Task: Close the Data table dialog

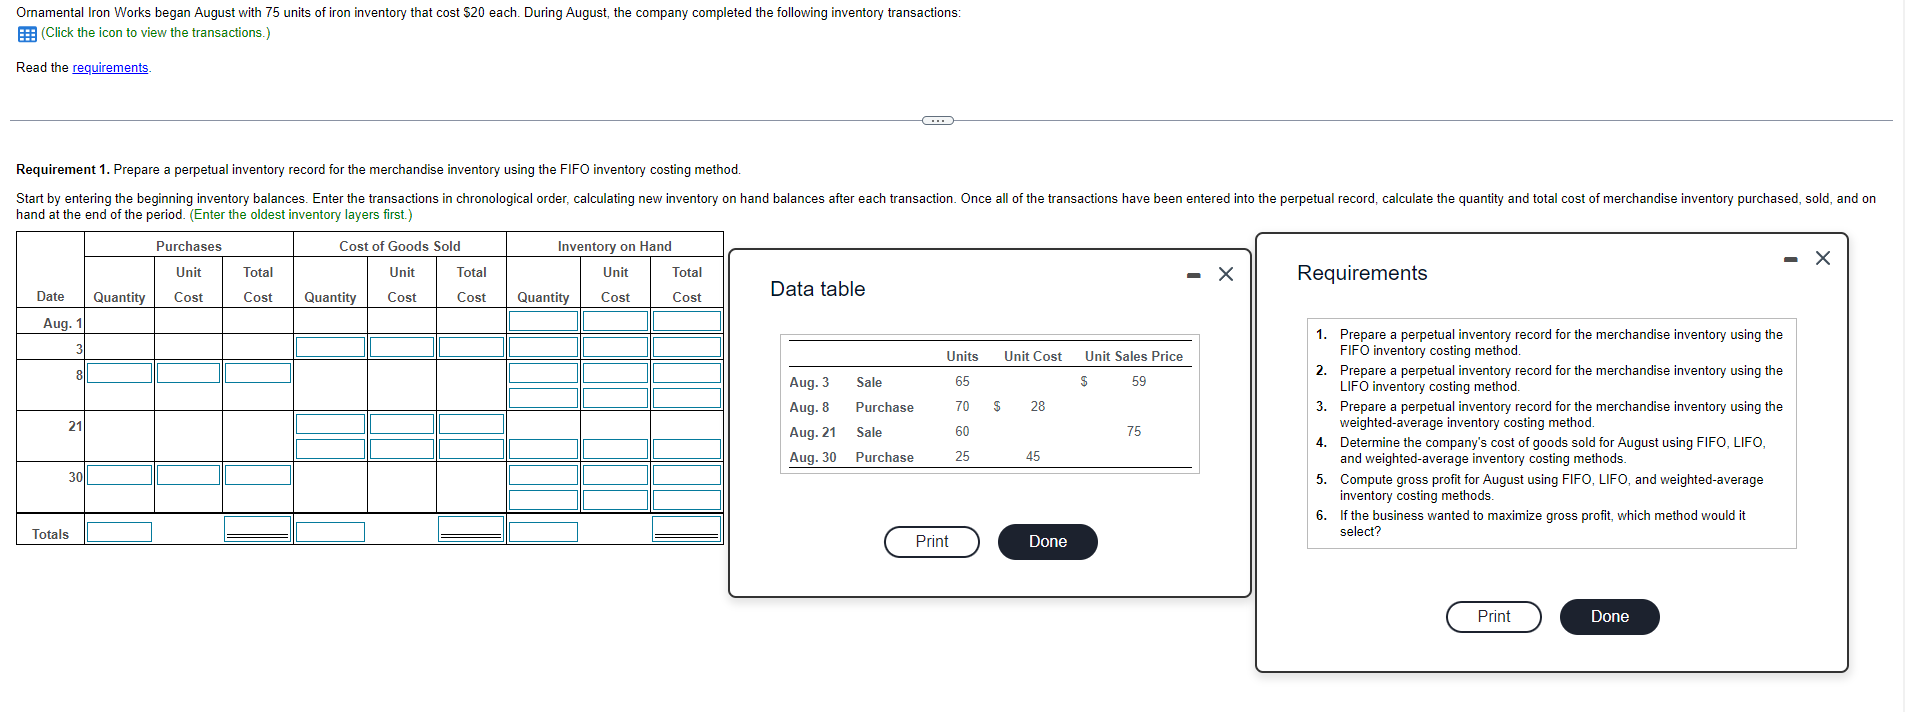Action: [x=1226, y=274]
